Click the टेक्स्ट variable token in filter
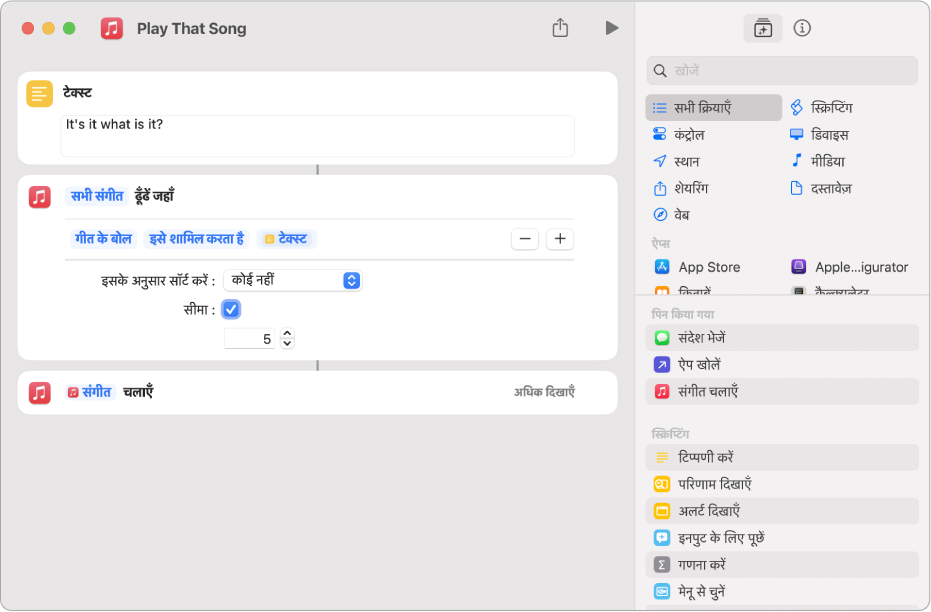 pos(287,239)
